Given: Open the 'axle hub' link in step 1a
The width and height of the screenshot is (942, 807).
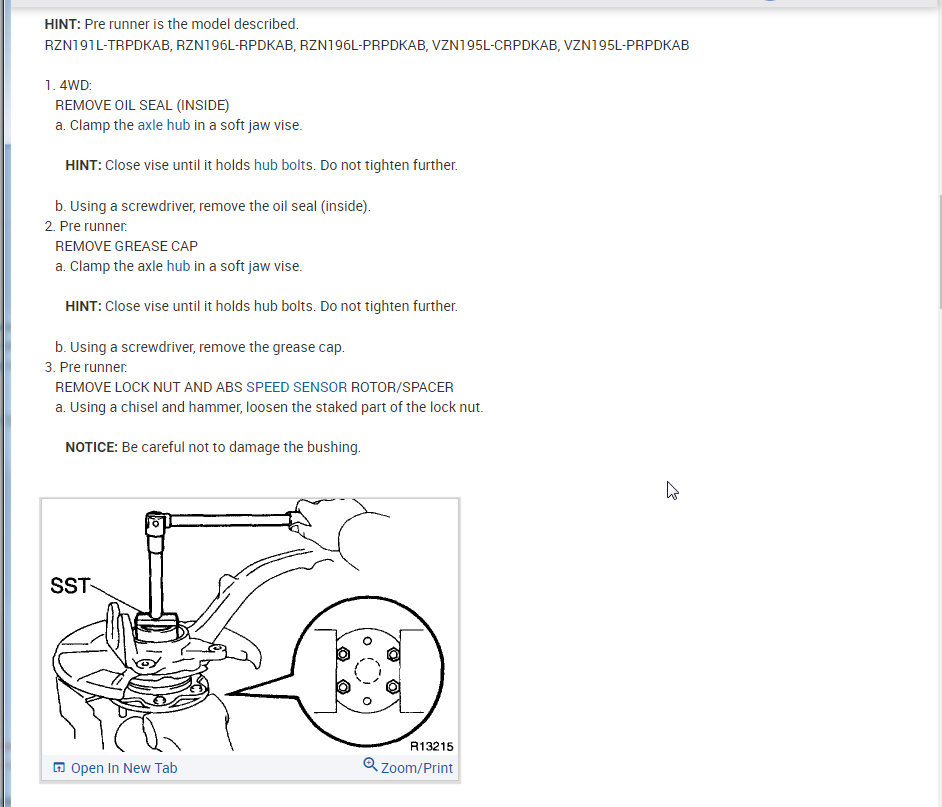Looking at the screenshot, I should click(163, 125).
